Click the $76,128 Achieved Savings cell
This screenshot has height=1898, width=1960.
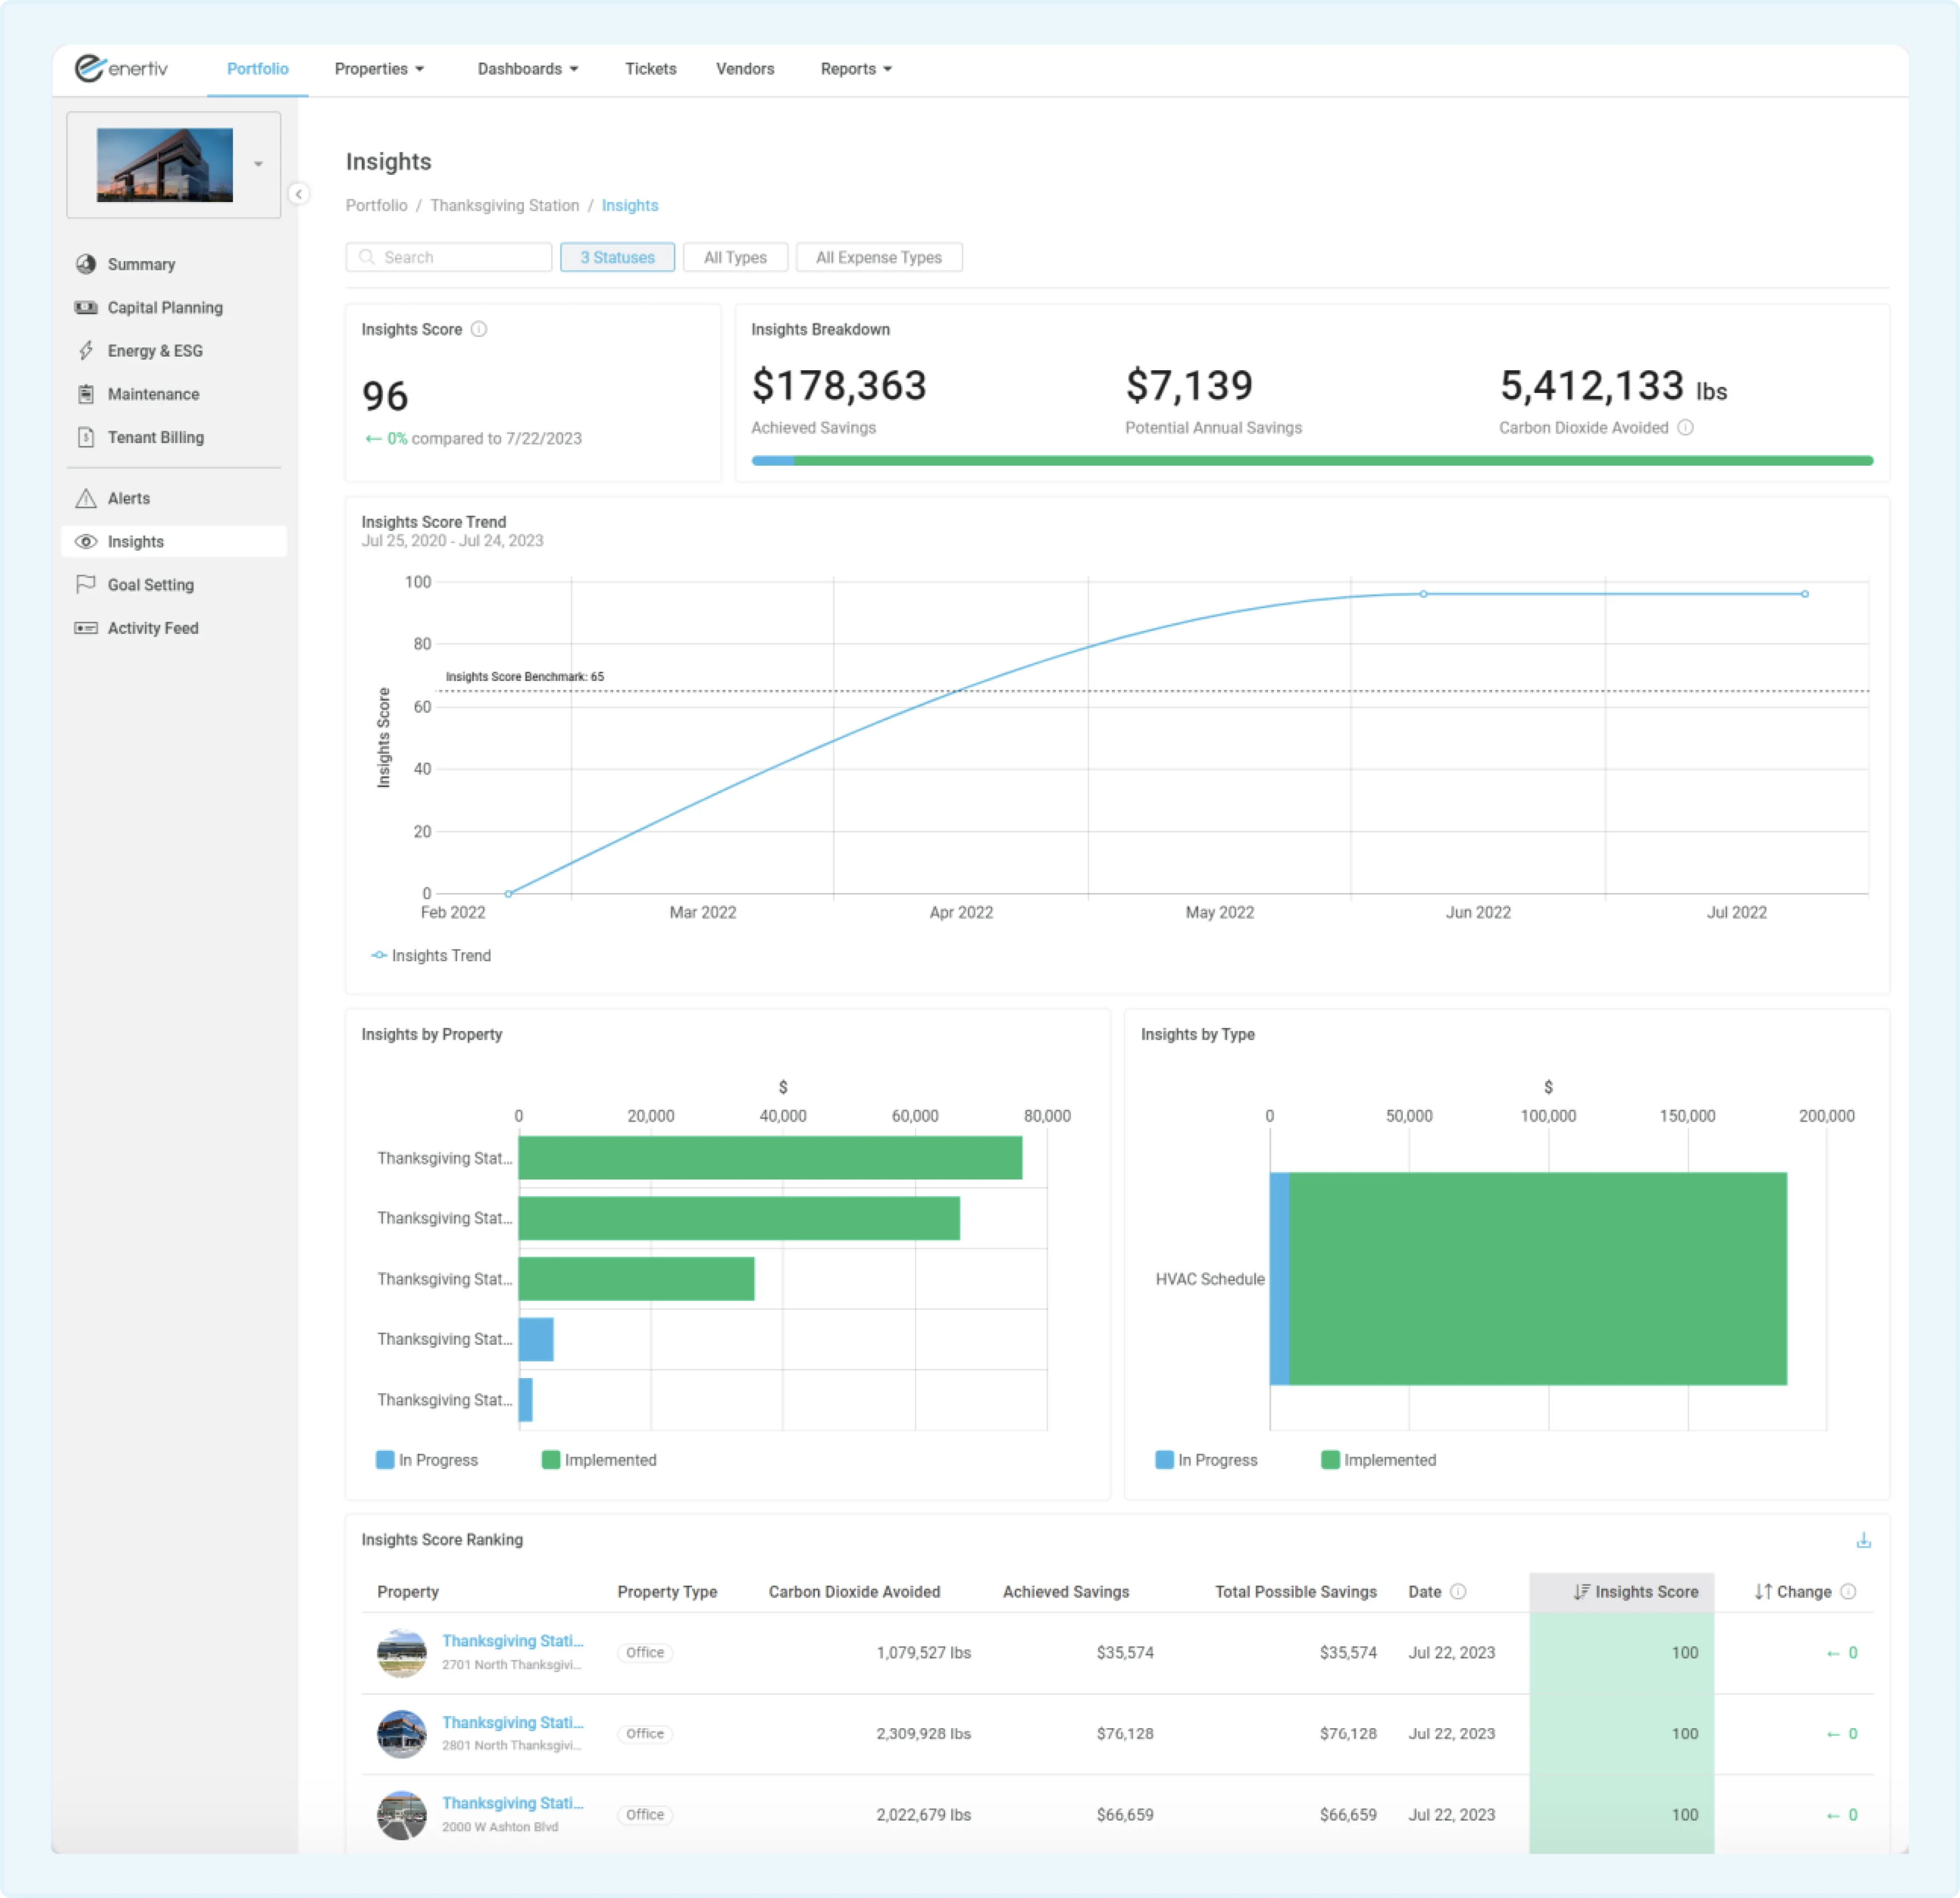(1124, 1733)
